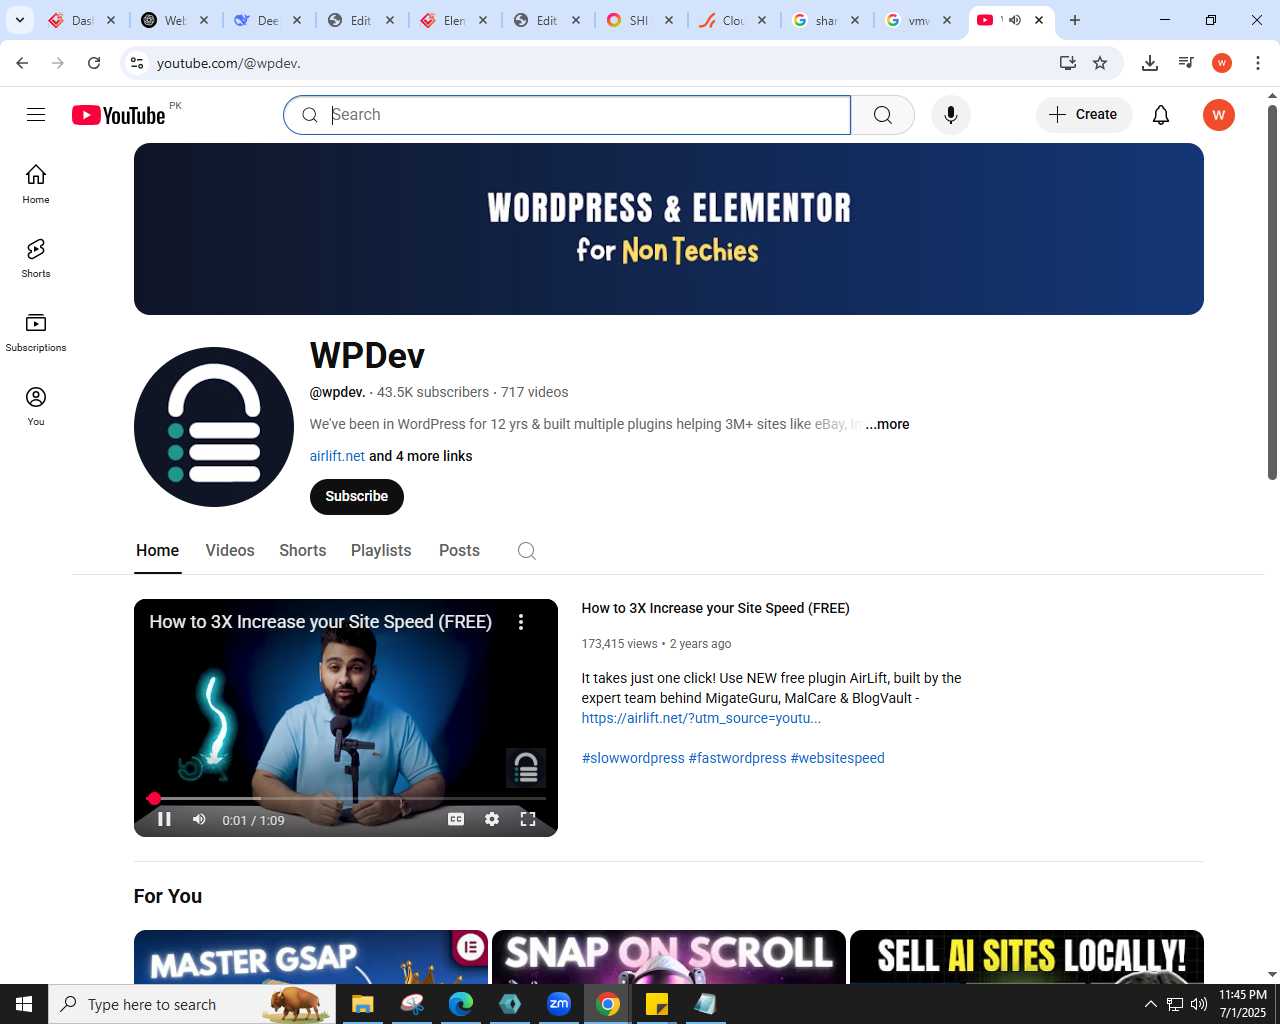1280x1024 pixels.
Task: Open video player settings gear
Action: pyautogui.click(x=492, y=819)
